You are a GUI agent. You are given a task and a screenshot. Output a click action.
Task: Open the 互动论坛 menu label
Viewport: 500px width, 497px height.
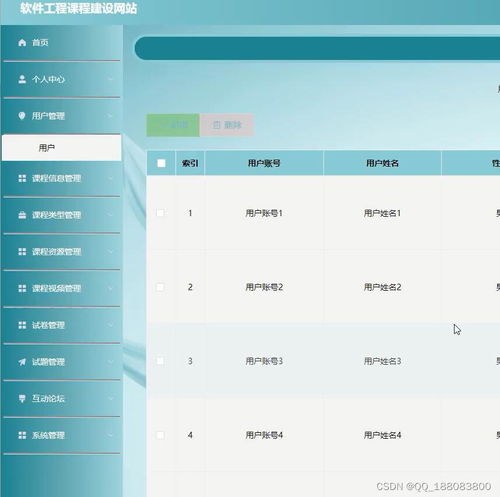pyautogui.click(x=48, y=398)
